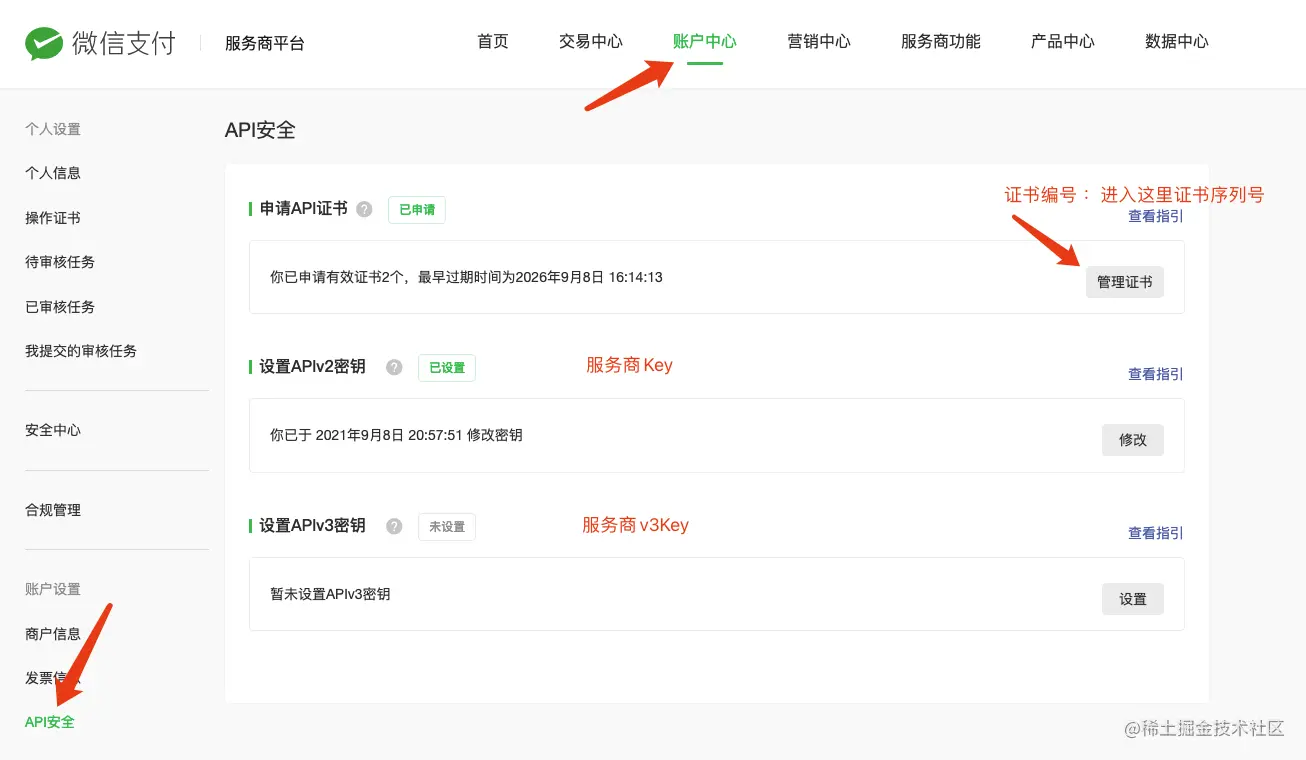The image size is (1306, 760).
Task: Click the 设置APIv2密钥 section title
Action: [312, 367]
